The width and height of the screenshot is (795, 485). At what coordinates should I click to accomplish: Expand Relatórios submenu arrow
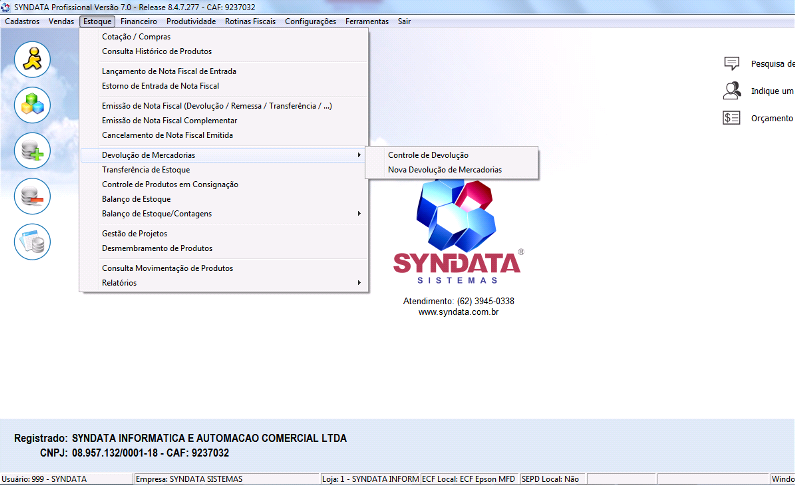pyautogui.click(x=359, y=283)
